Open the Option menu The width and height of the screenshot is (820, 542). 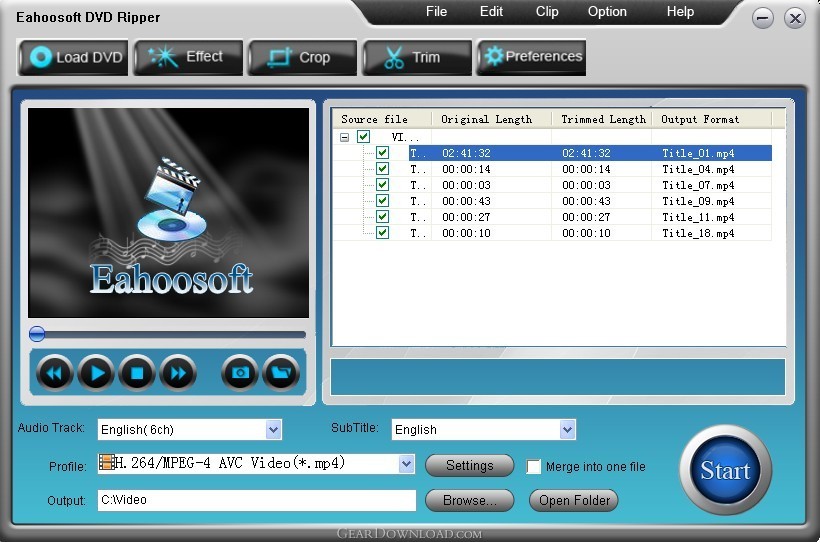(x=607, y=12)
